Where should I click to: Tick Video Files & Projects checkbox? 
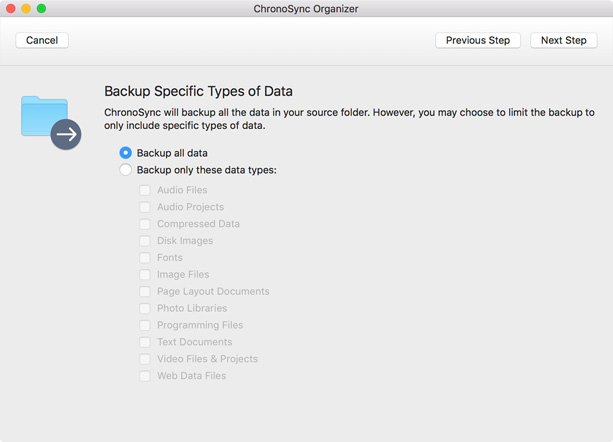point(145,359)
